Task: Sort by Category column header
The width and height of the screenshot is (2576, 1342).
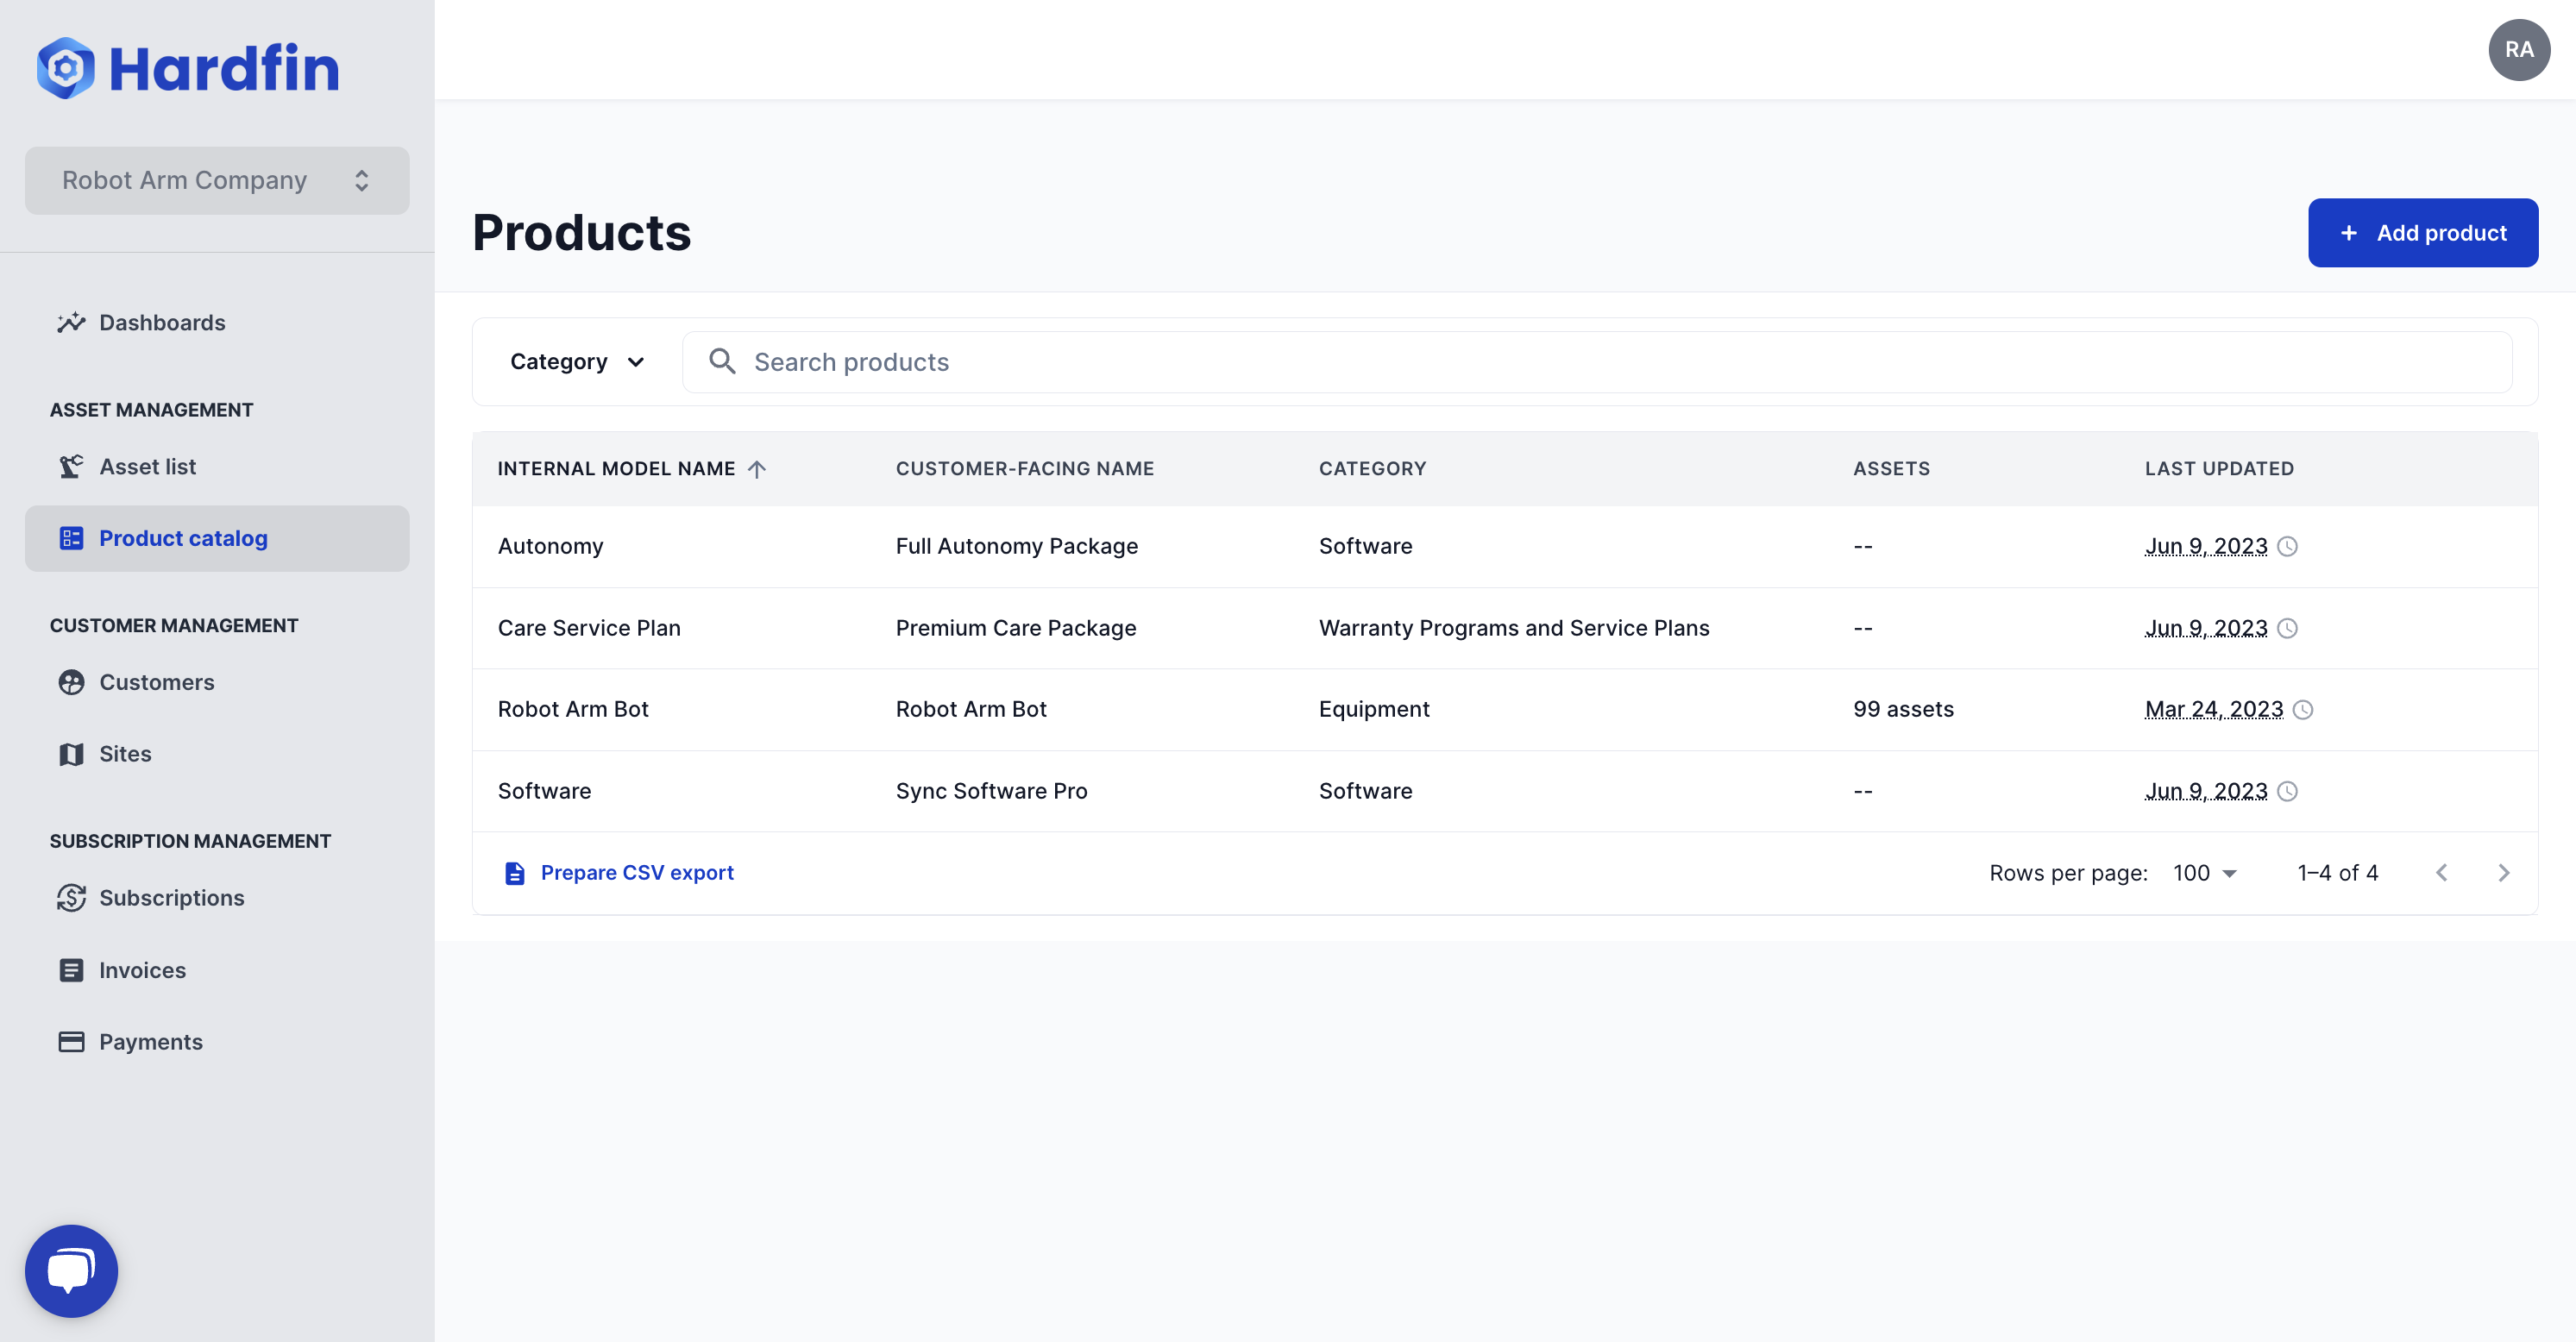Action: click(x=1372, y=469)
